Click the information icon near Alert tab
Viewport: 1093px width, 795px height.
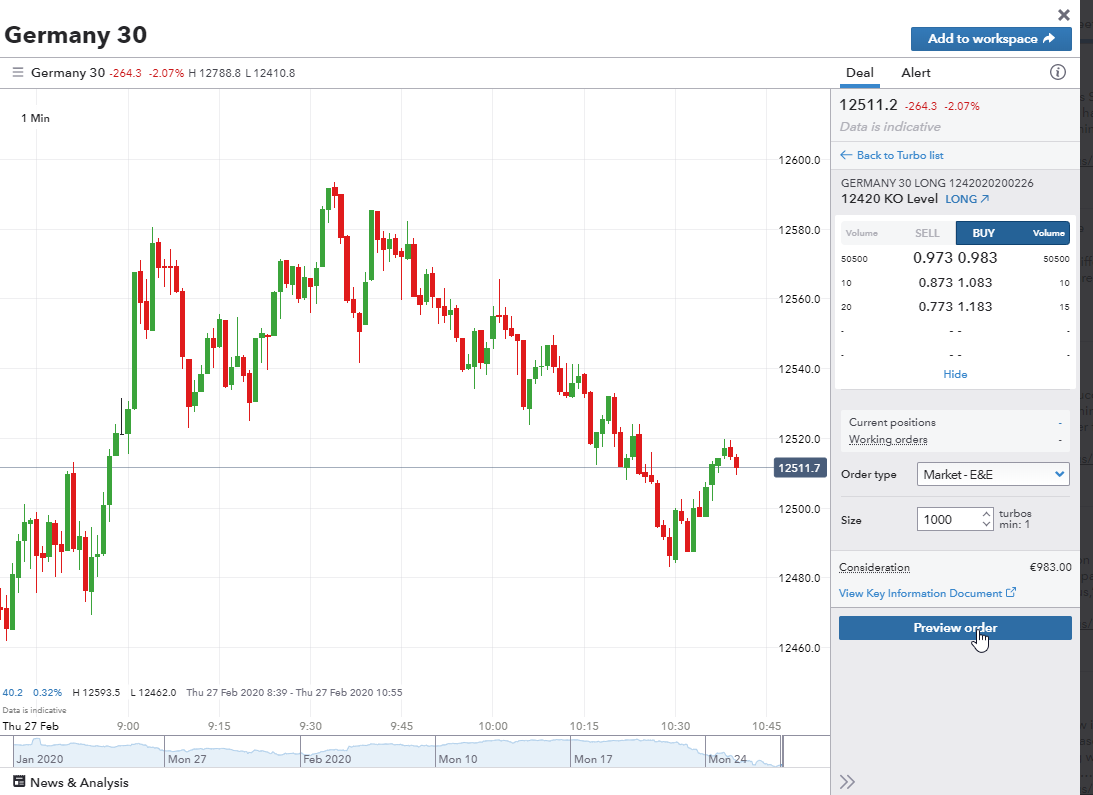pyautogui.click(x=1057, y=73)
